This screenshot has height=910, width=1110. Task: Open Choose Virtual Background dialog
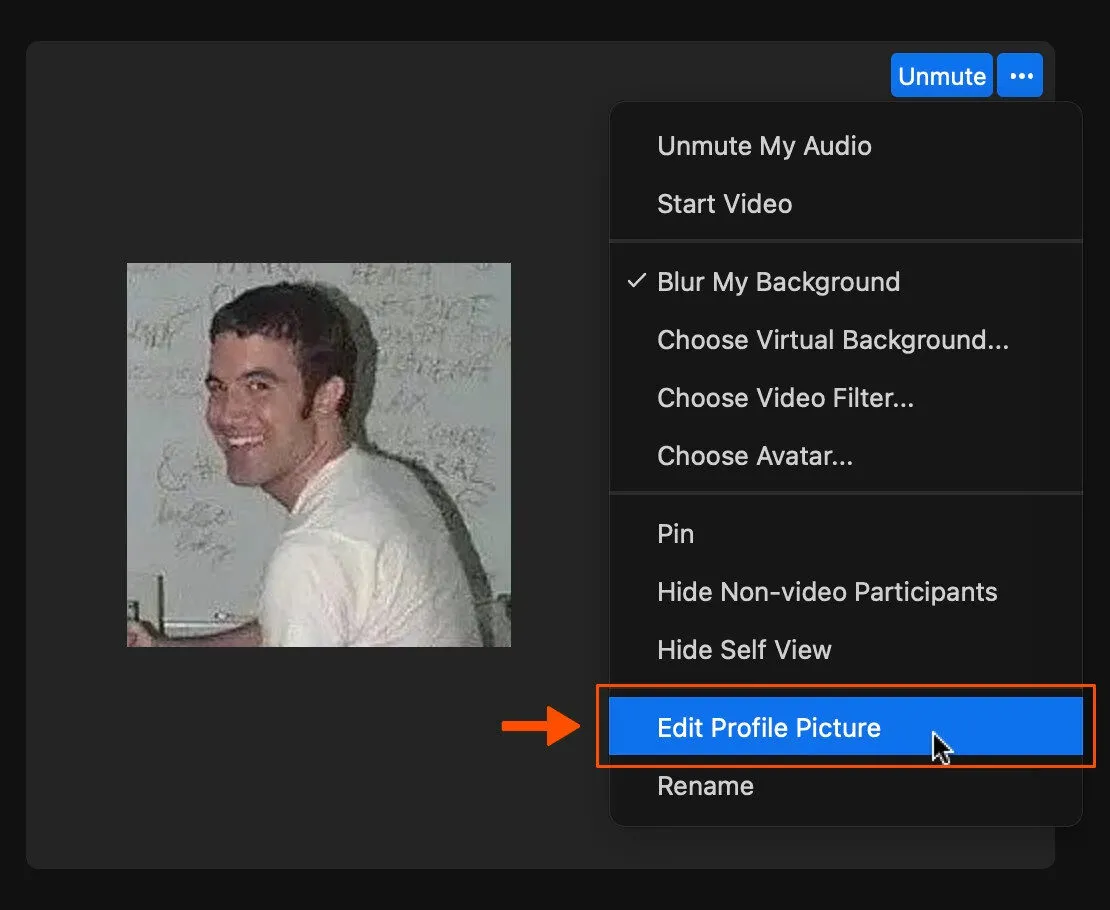[832, 340]
